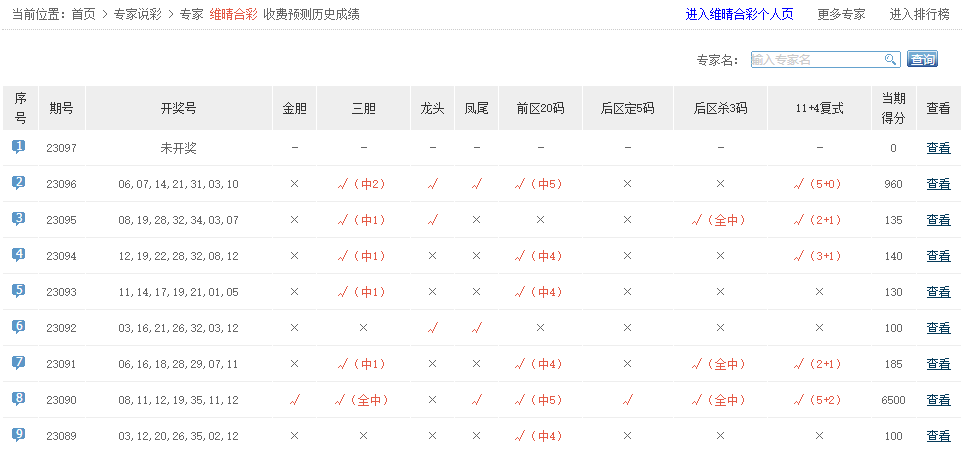Navigate to 首页 in breadcrumb
Viewport: 966px width, 452px height.
pos(83,15)
